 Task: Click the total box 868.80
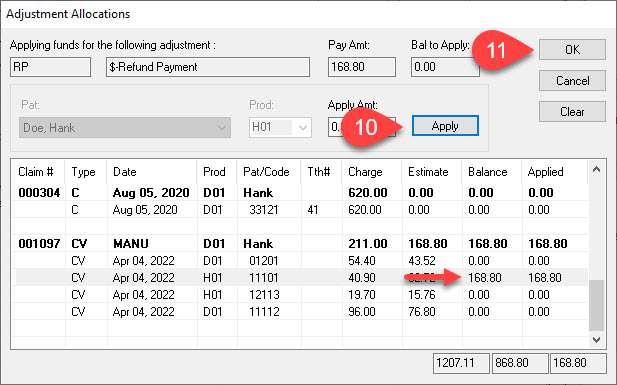pyautogui.click(x=520, y=363)
